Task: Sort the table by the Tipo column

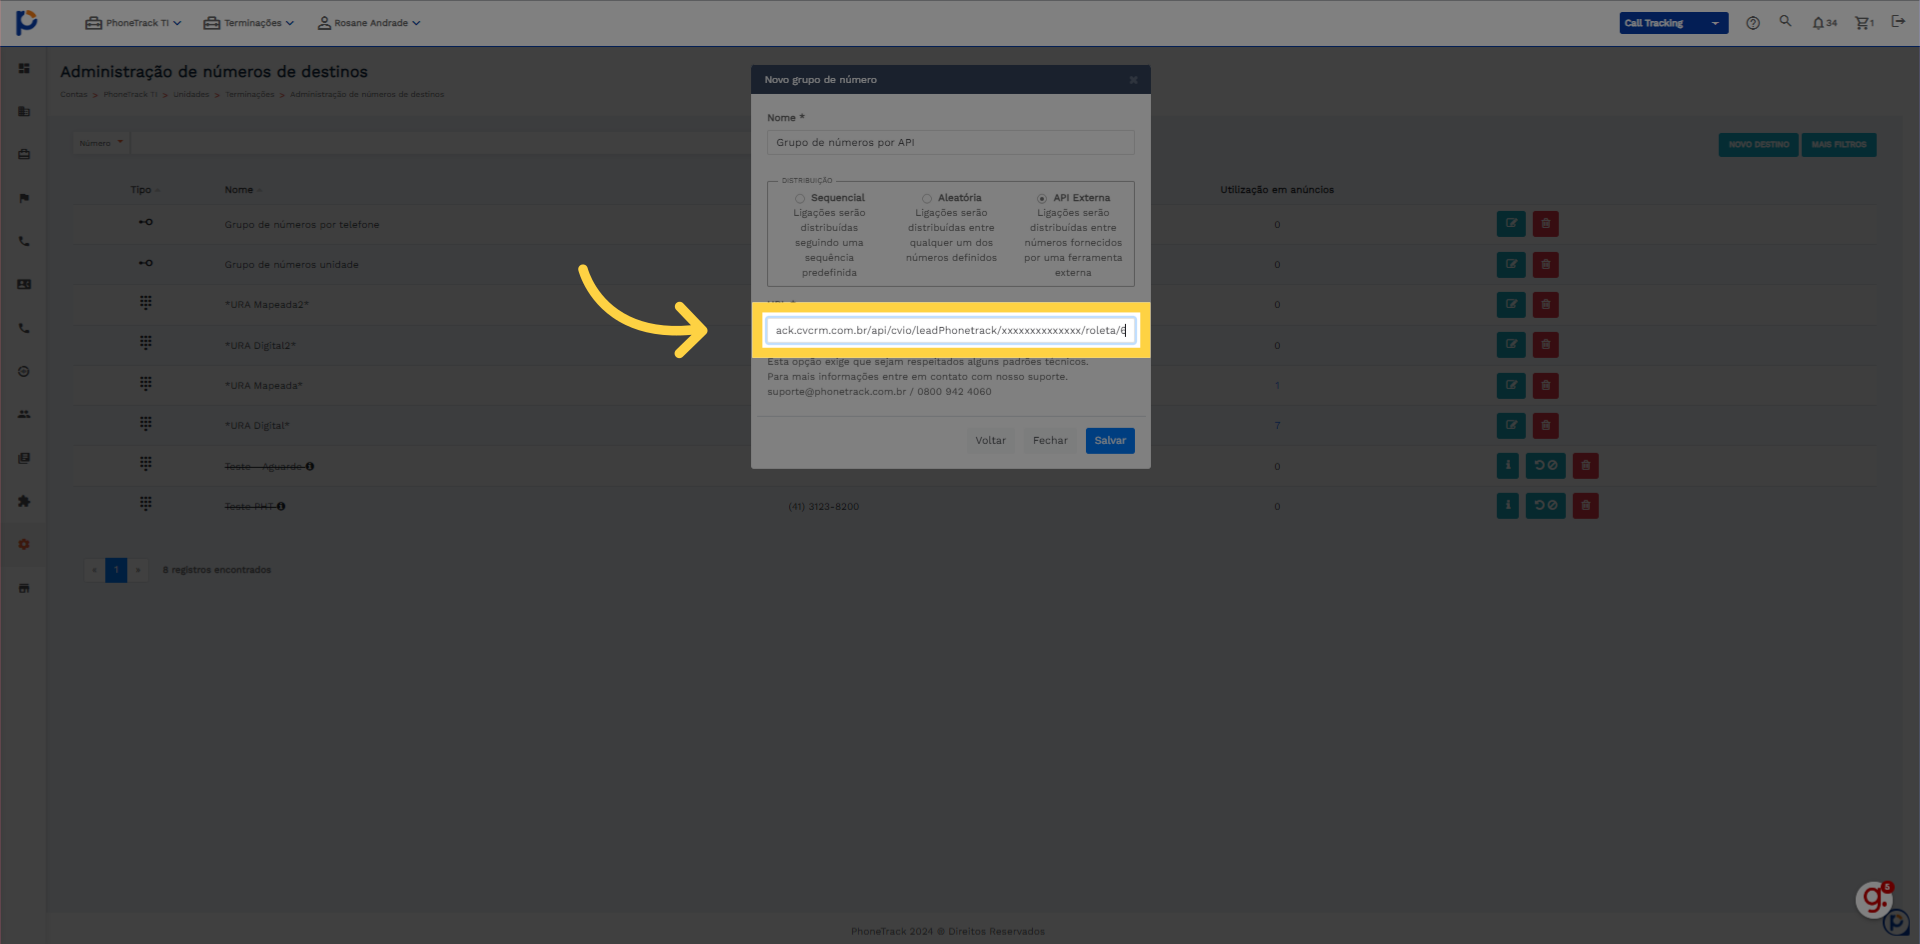Action: coord(145,190)
